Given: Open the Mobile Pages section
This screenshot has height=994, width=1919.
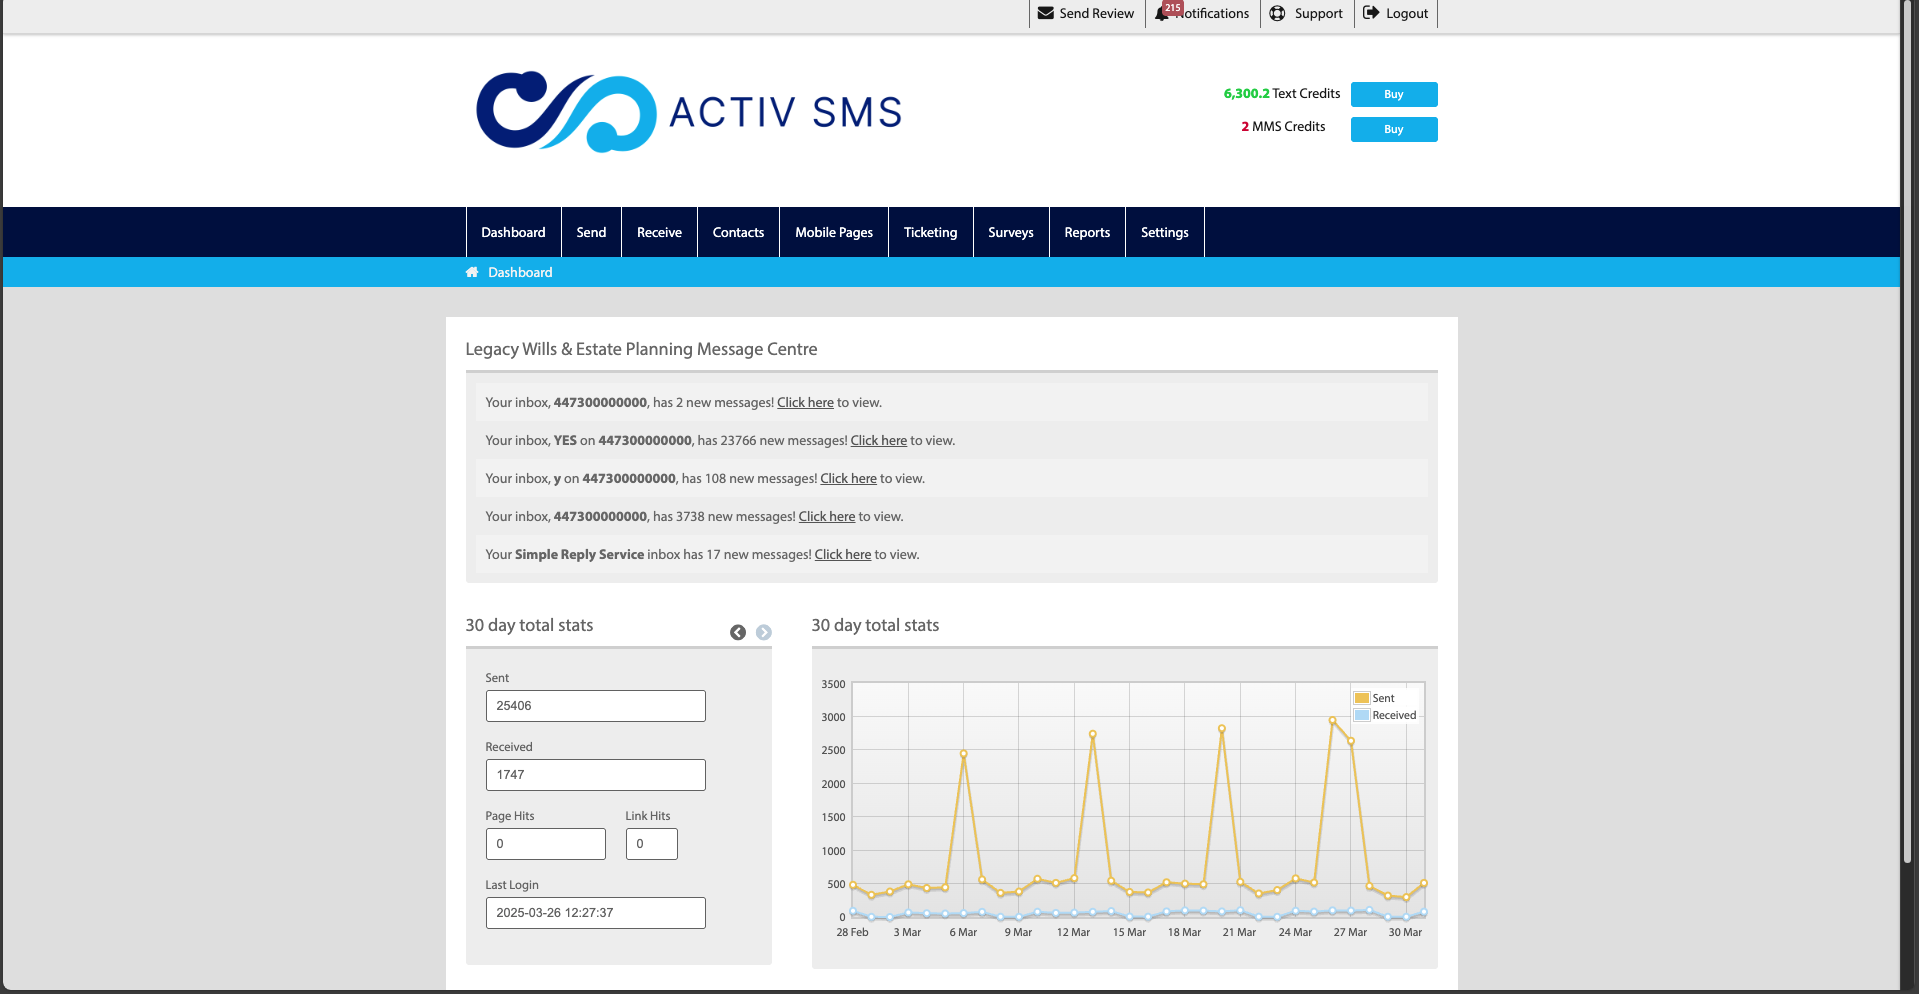Looking at the screenshot, I should 833,232.
